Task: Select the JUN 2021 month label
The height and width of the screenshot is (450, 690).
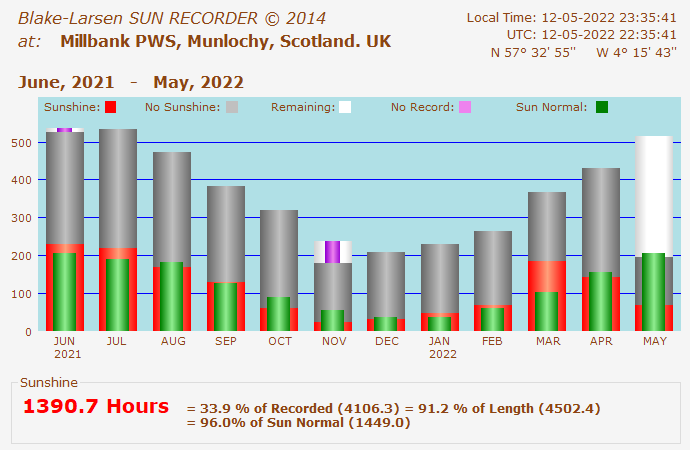Action: 67,348
